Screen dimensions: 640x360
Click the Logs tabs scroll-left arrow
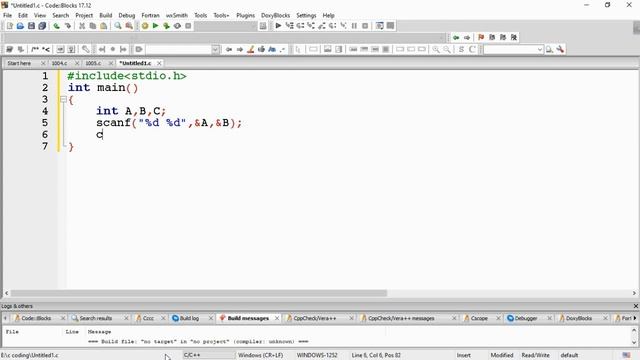tap(5, 318)
